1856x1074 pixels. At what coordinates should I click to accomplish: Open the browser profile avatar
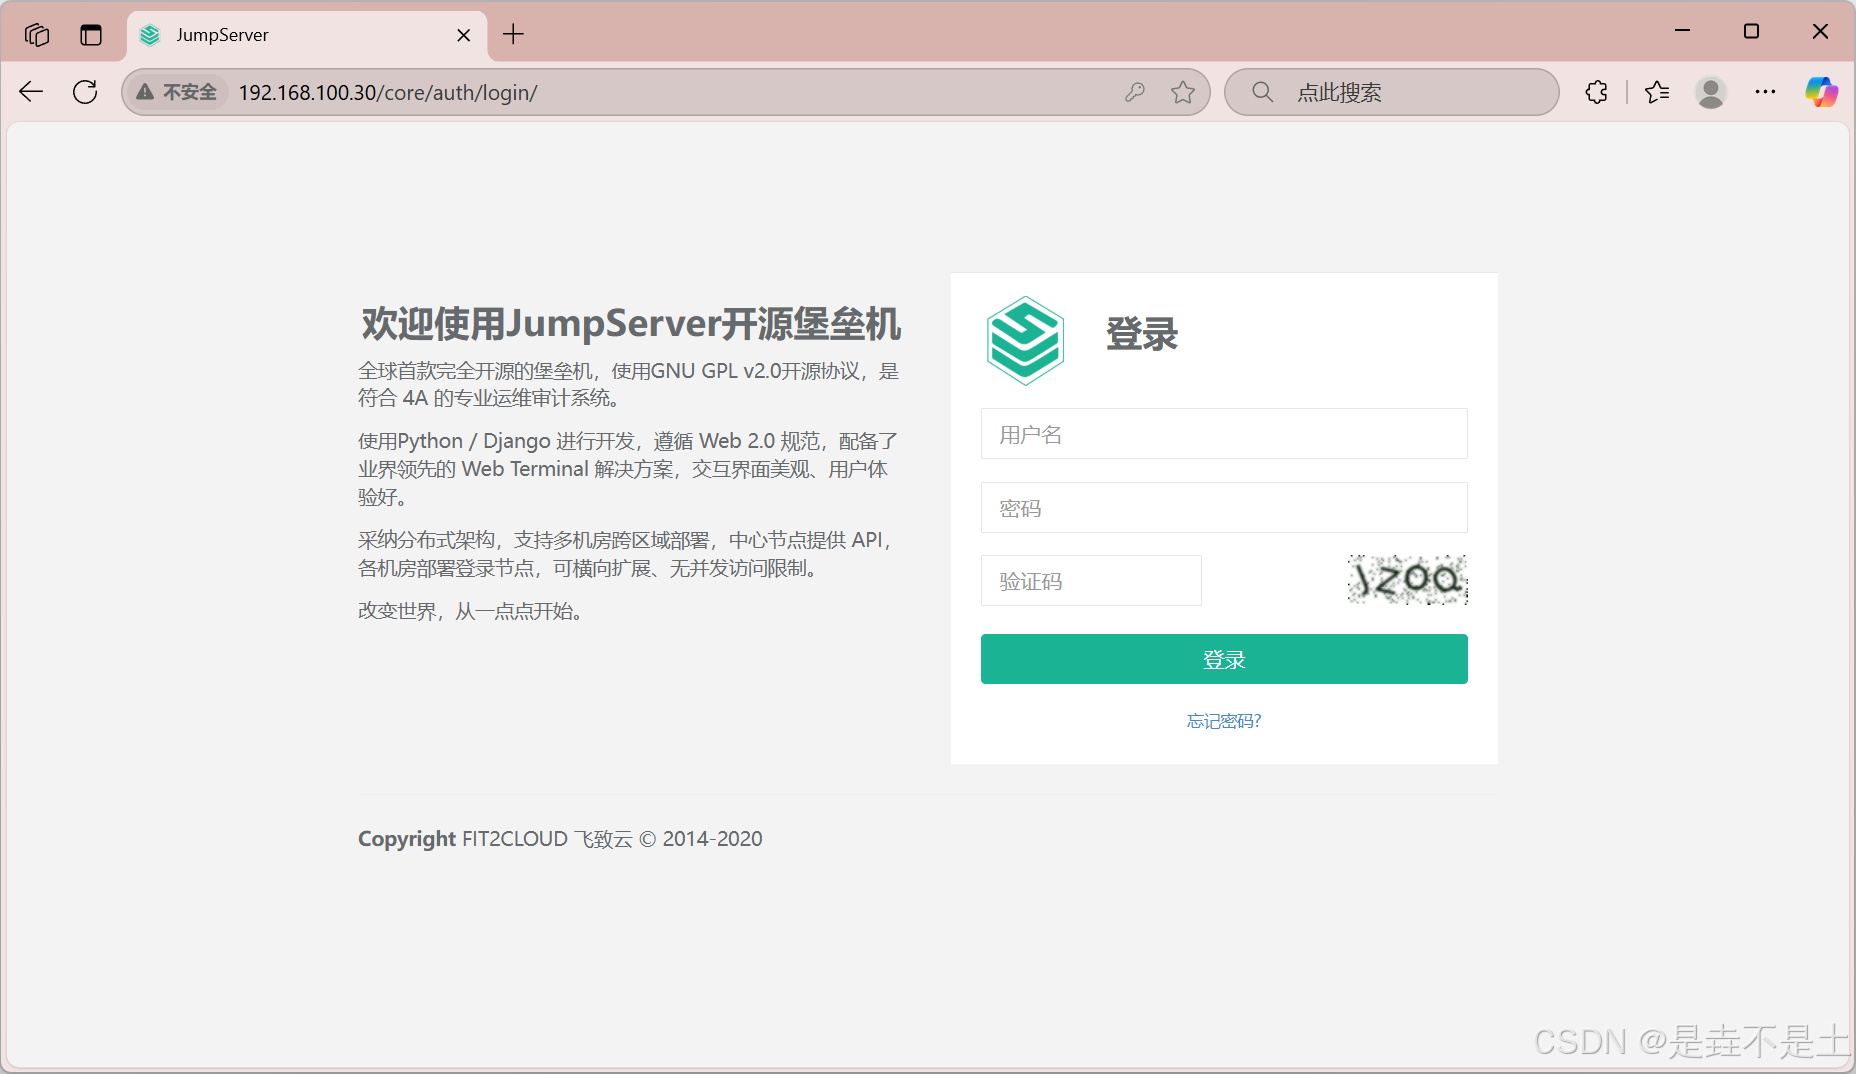pyautogui.click(x=1711, y=92)
